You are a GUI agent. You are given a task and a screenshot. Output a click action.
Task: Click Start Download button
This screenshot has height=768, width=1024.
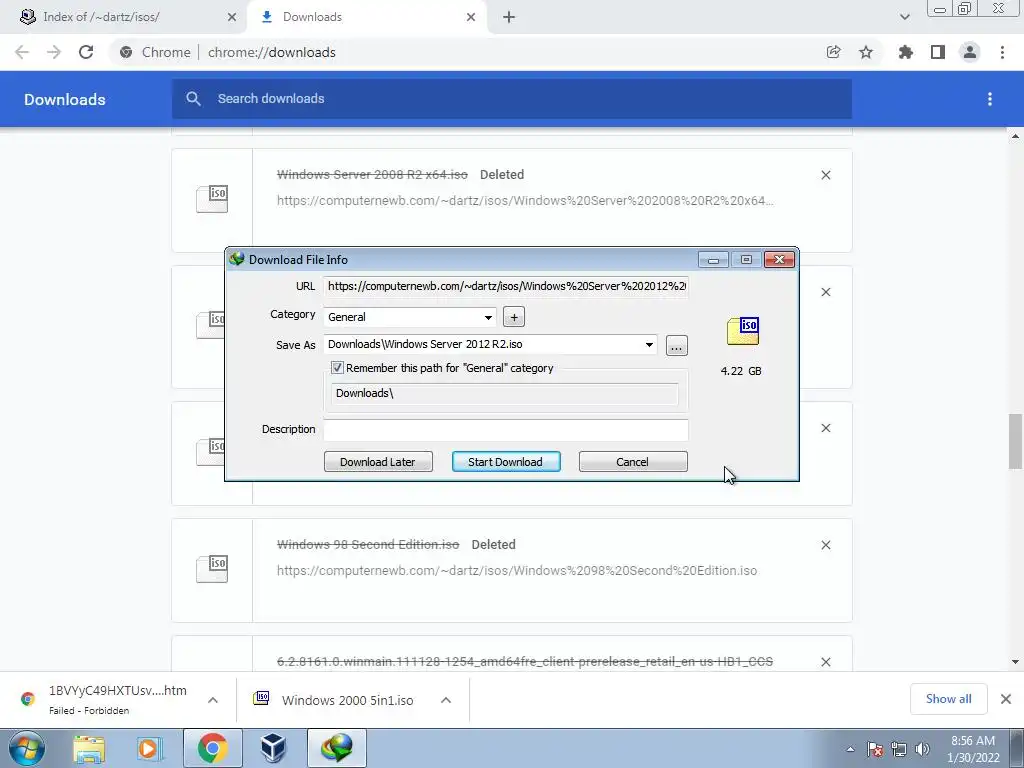506,462
